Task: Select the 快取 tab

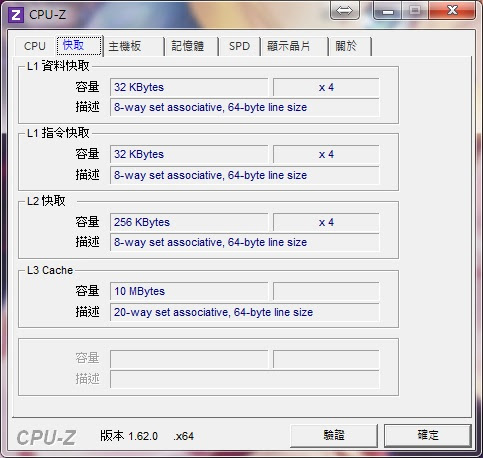Action: click(79, 45)
